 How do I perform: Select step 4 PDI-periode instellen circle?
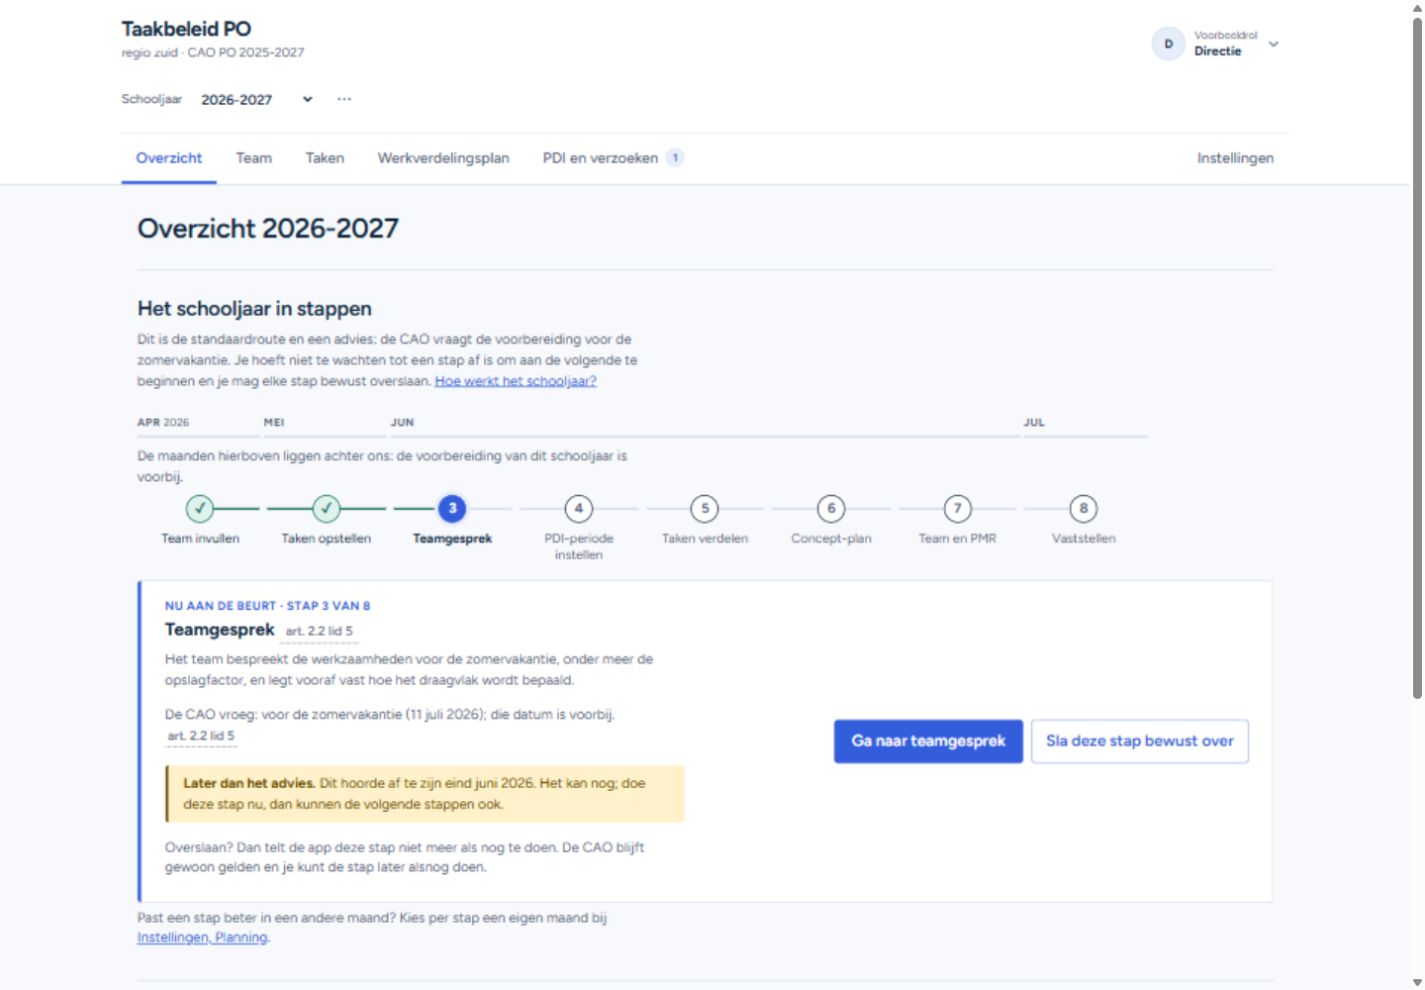point(578,508)
